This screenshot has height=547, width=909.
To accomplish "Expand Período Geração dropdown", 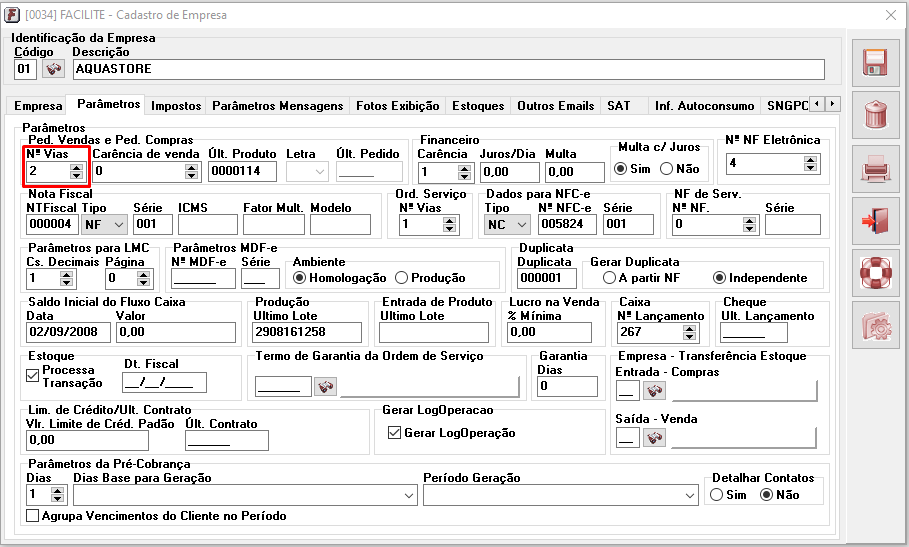I will click(690, 495).
